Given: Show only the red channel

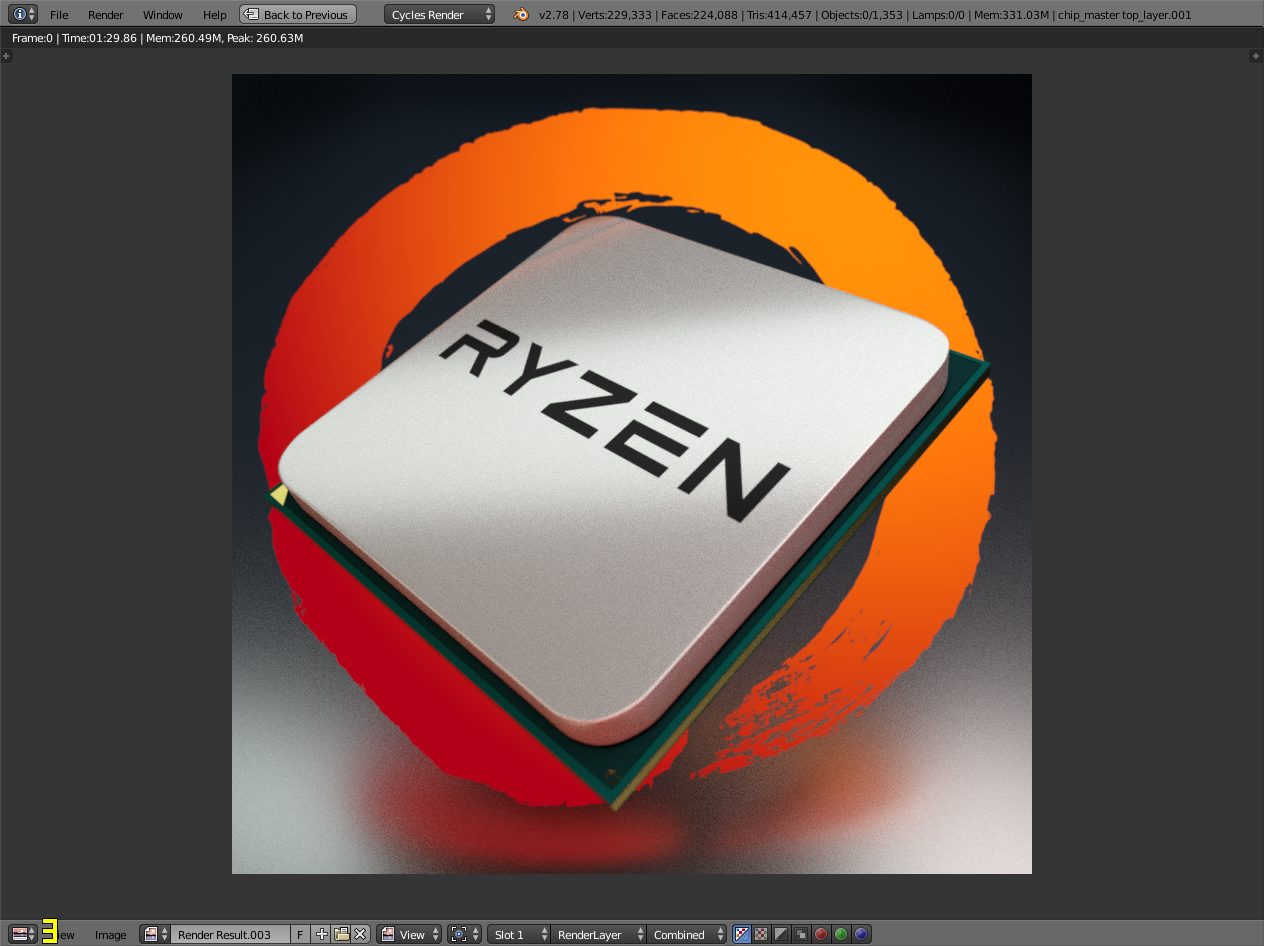Looking at the screenshot, I should point(821,934).
